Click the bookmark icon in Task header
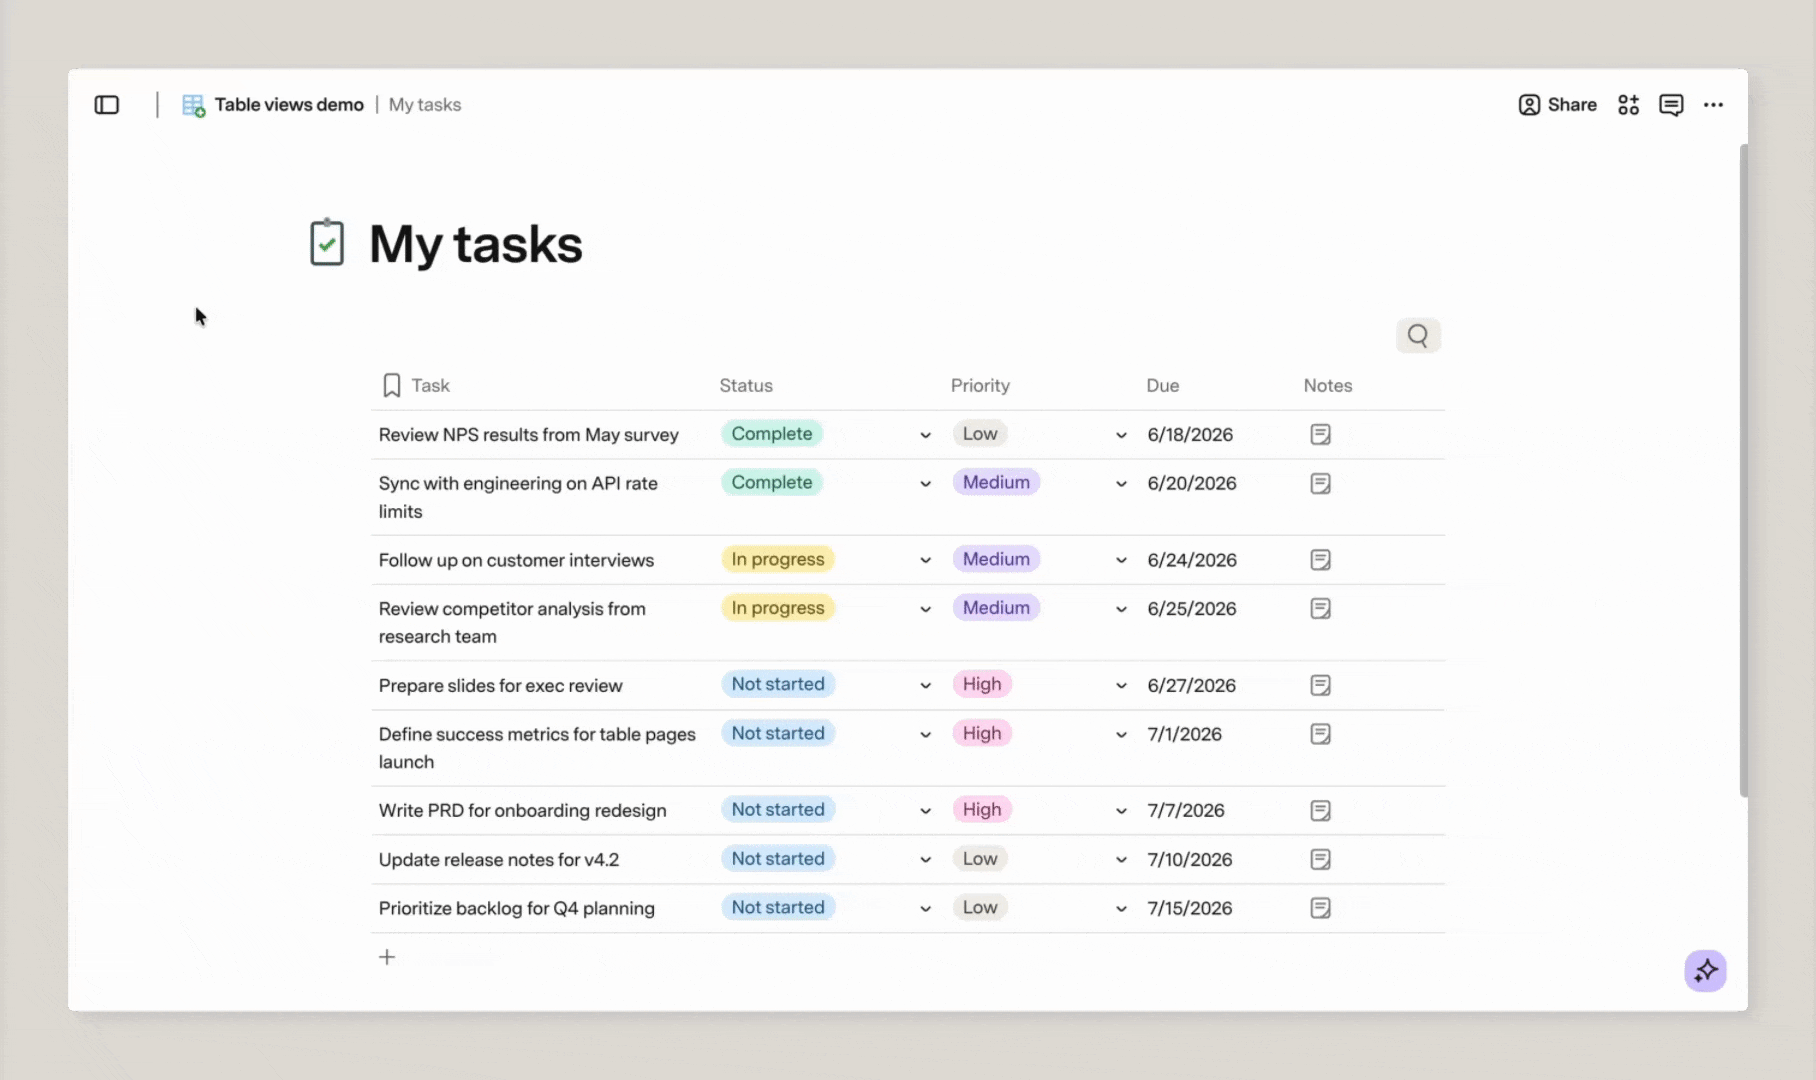1816x1080 pixels. pyautogui.click(x=392, y=386)
